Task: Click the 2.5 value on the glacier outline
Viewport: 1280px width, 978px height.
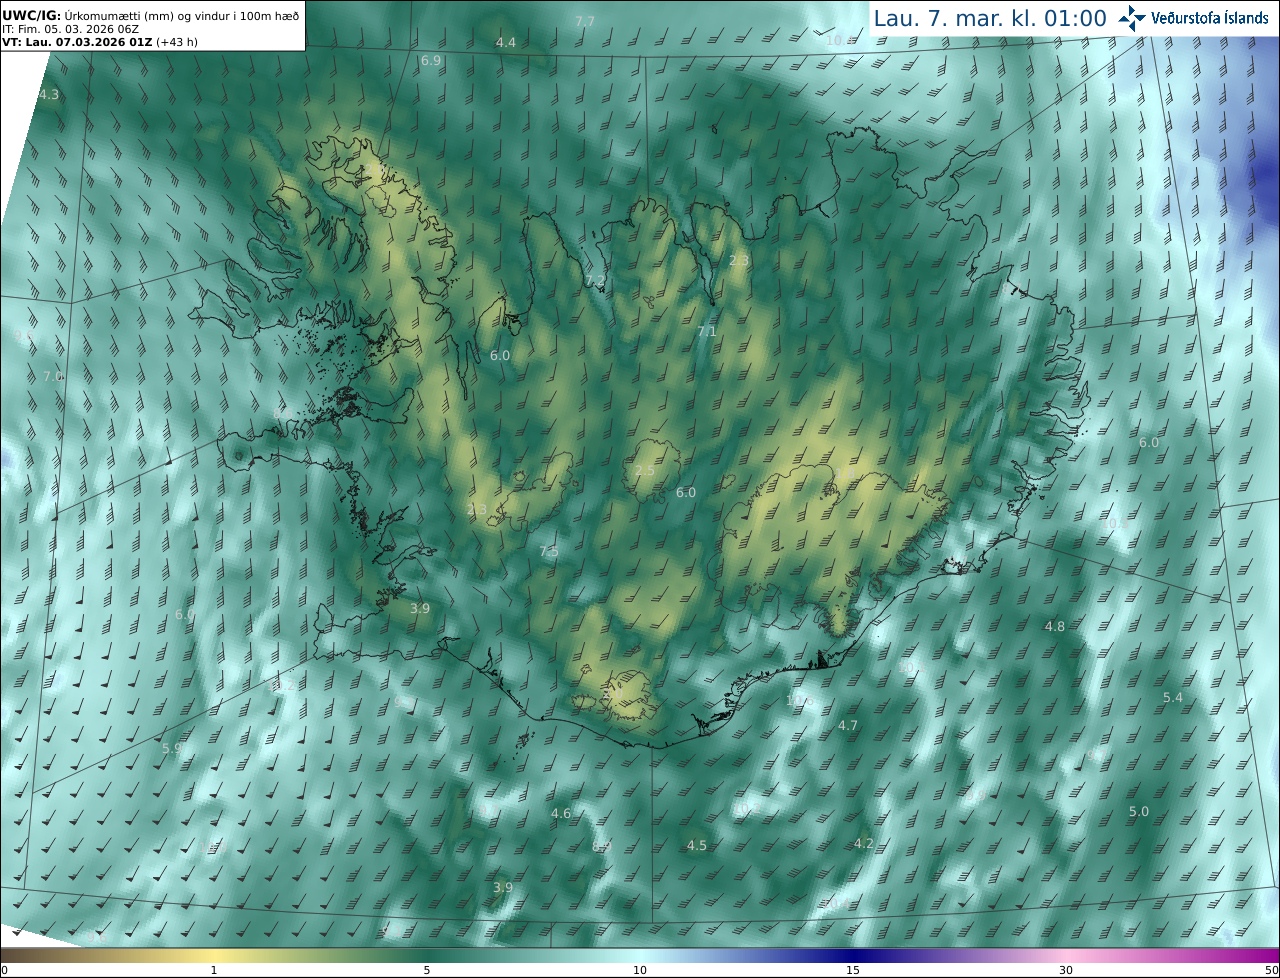Action: coord(645,471)
